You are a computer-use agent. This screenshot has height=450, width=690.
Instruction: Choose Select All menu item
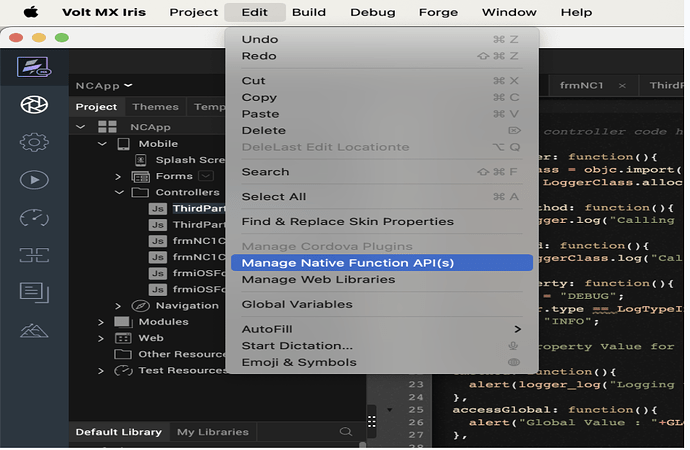click(382, 197)
